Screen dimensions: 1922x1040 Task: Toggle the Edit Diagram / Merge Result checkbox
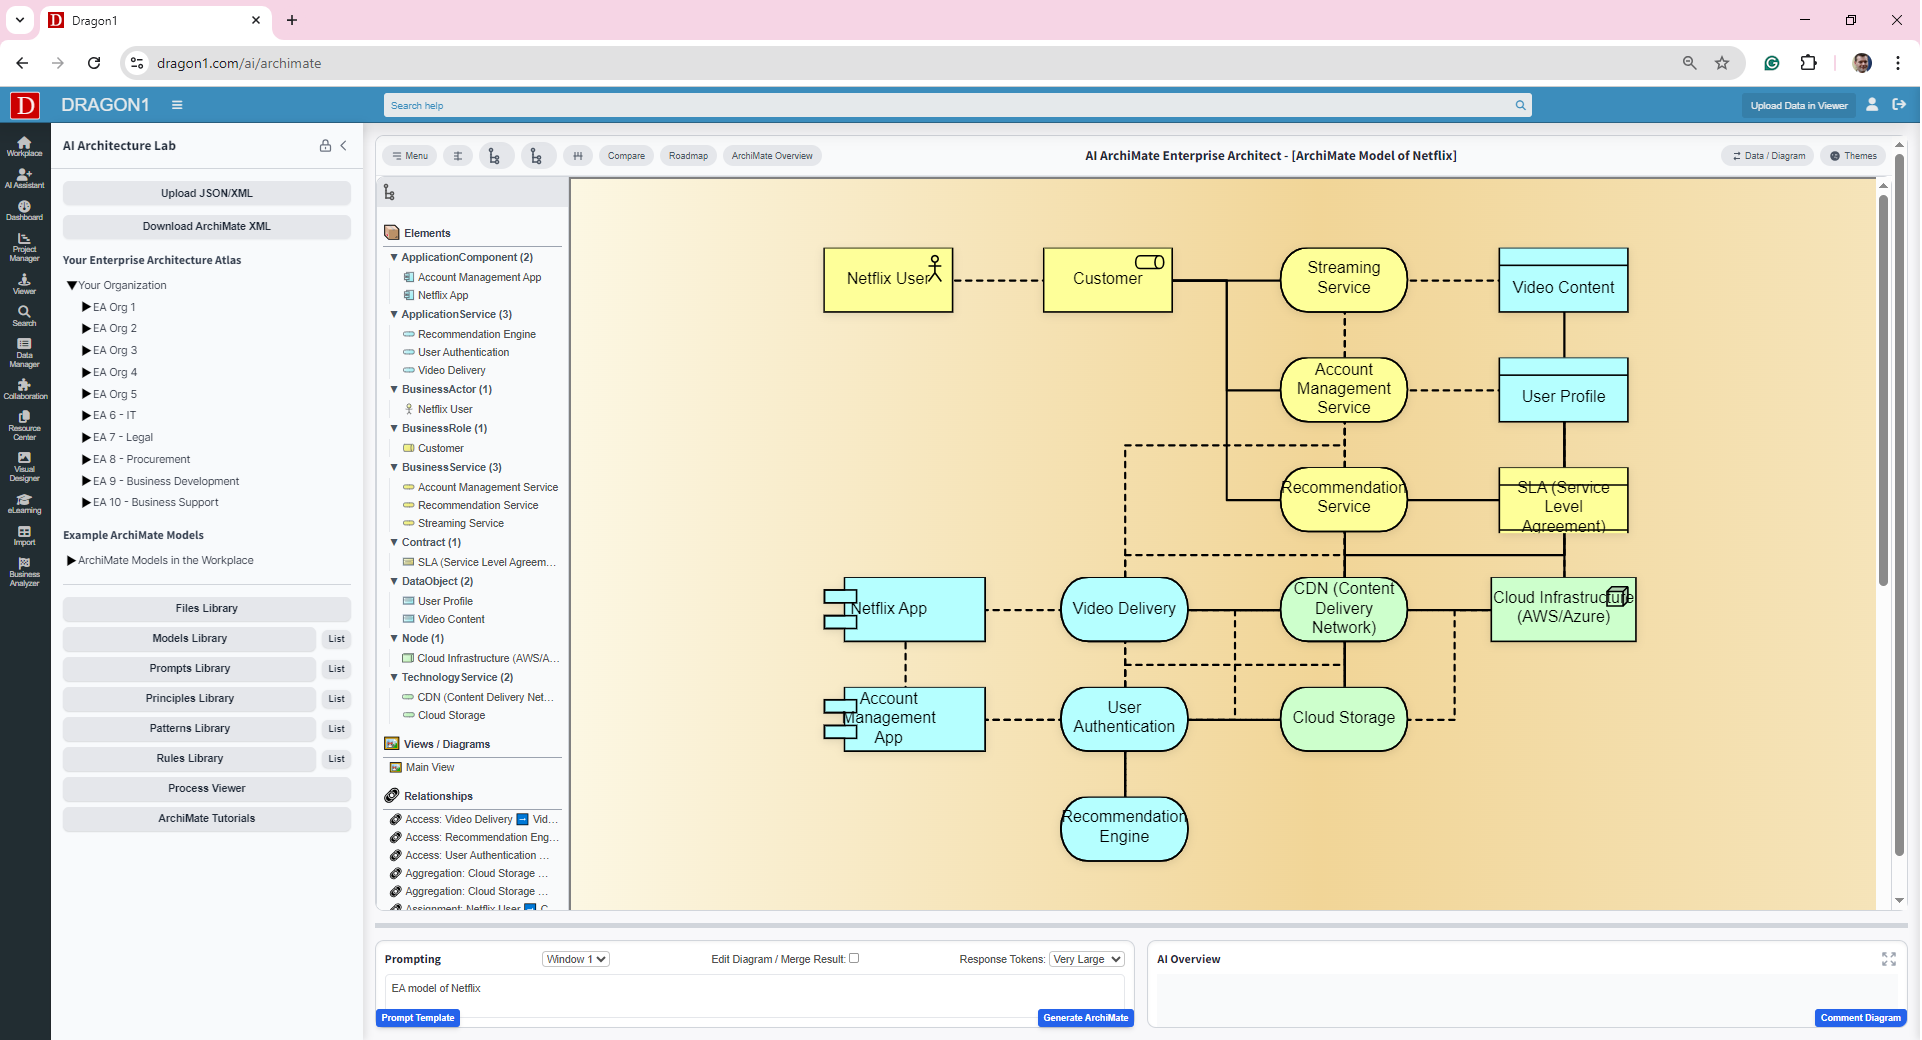click(854, 958)
